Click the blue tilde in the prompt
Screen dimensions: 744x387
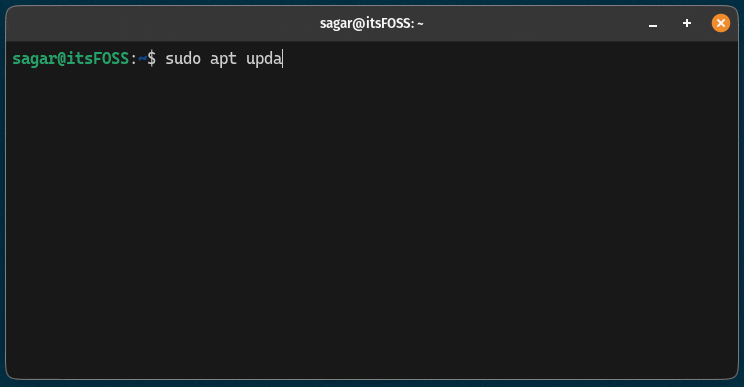(142, 58)
